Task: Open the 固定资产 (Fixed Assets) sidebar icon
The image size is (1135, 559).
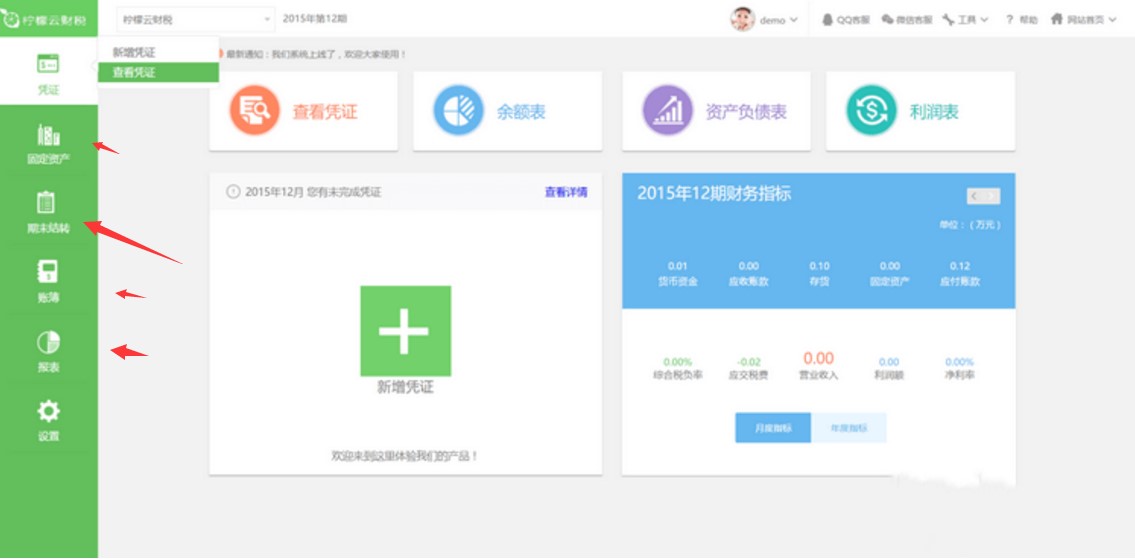Action: [48, 136]
